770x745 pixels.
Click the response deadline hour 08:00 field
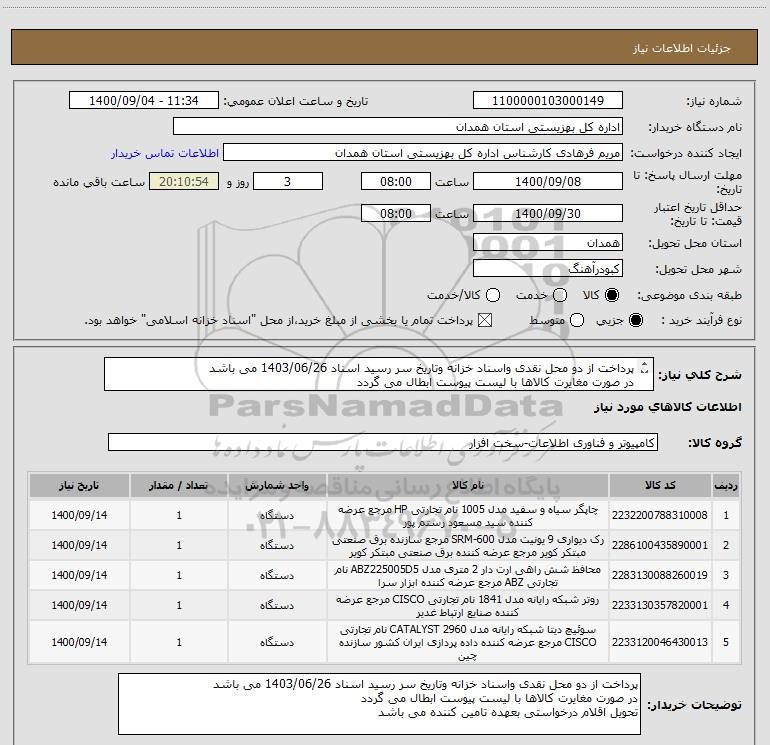[x=396, y=181]
